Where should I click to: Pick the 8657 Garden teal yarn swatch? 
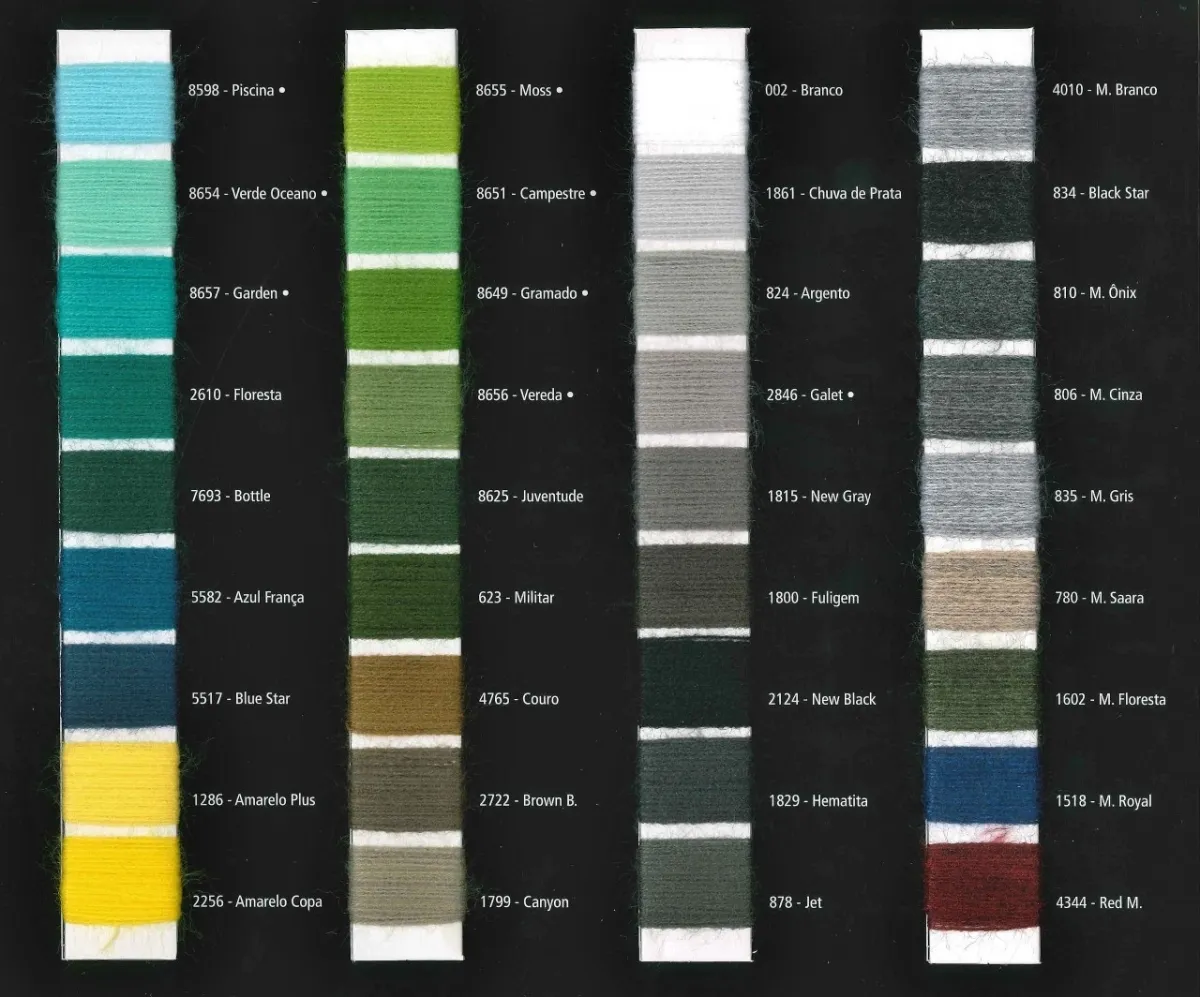pyautogui.click(x=117, y=298)
